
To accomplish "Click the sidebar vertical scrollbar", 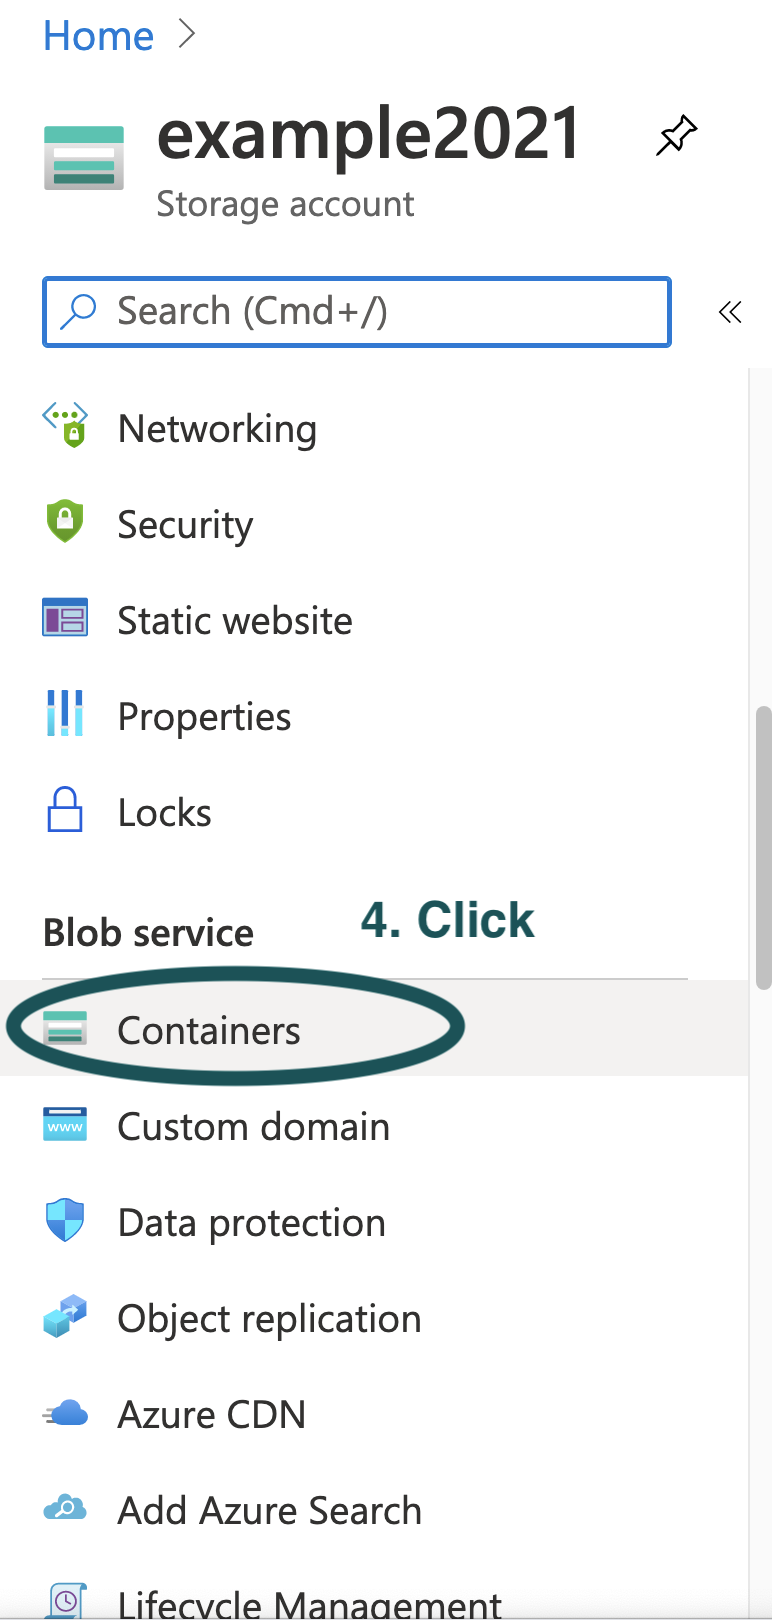I will point(763,846).
